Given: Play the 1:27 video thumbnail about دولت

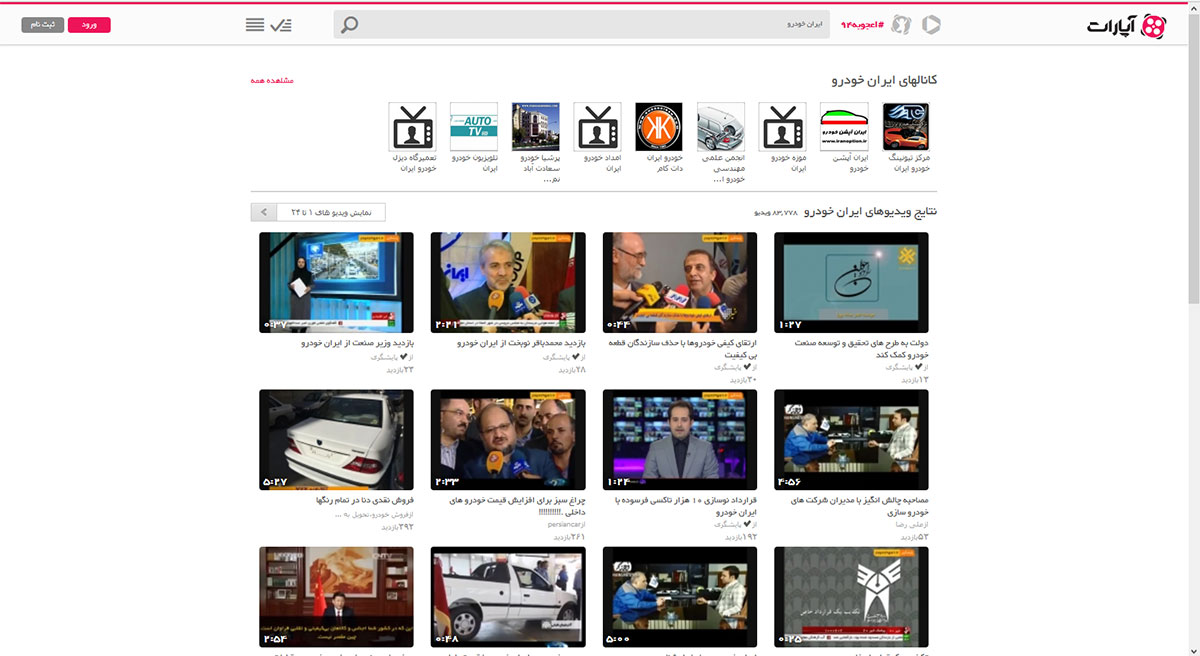Looking at the screenshot, I should 851,282.
